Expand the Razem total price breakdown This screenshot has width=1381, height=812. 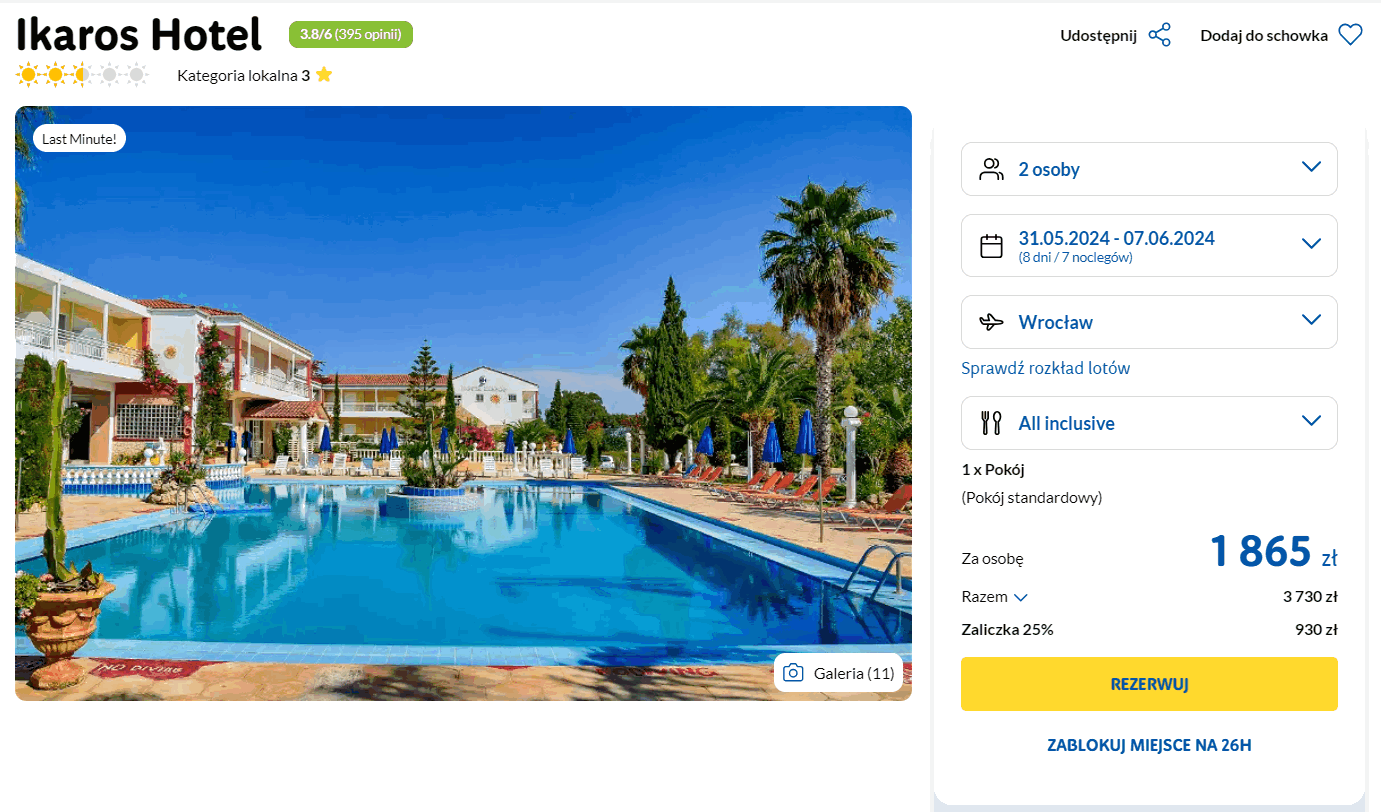[x=995, y=597]
